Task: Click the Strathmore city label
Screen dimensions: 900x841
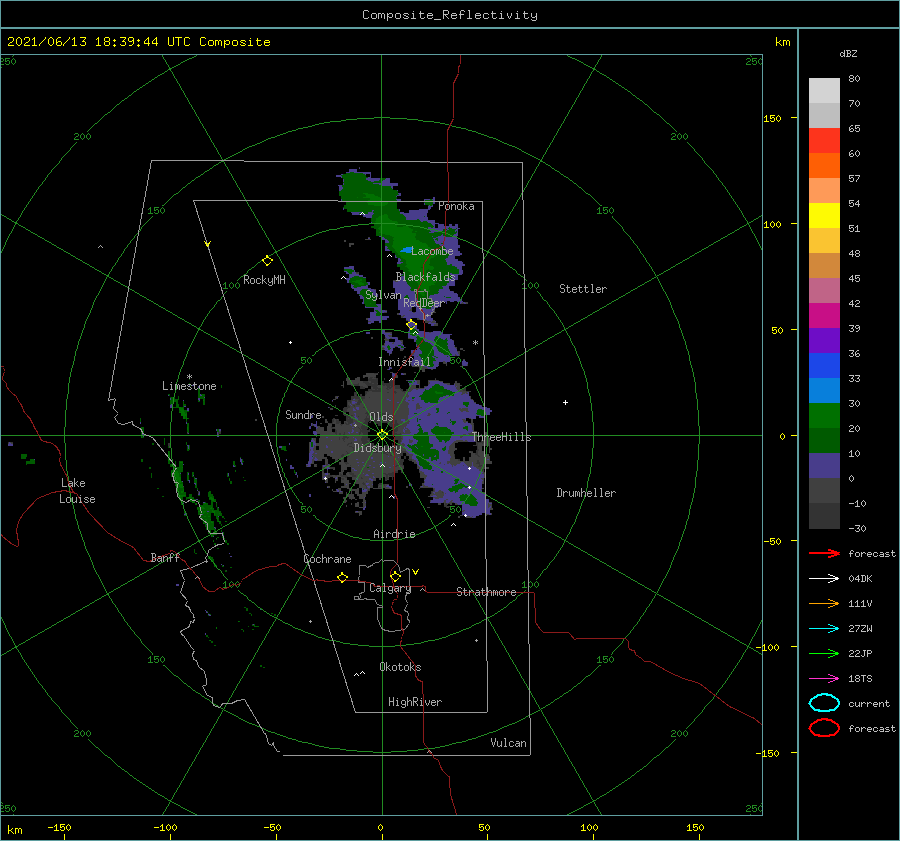Action: tap(486, 592)
